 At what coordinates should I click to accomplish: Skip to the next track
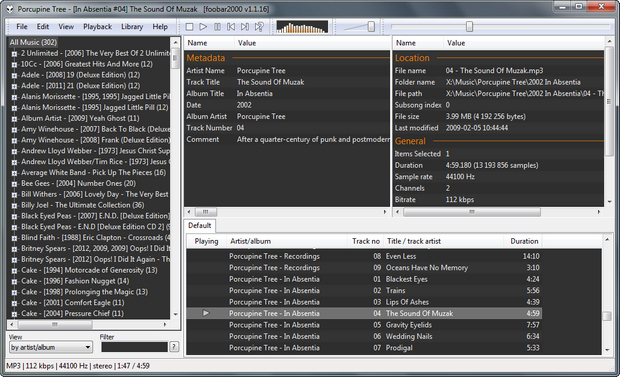pos(245,27)
